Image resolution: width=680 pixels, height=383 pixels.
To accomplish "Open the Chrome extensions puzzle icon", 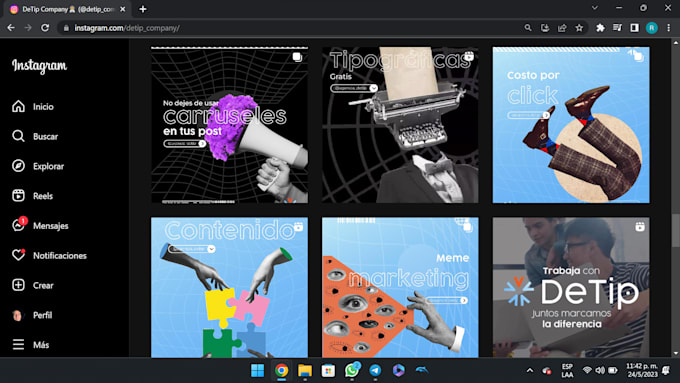I will coord(600,28).
